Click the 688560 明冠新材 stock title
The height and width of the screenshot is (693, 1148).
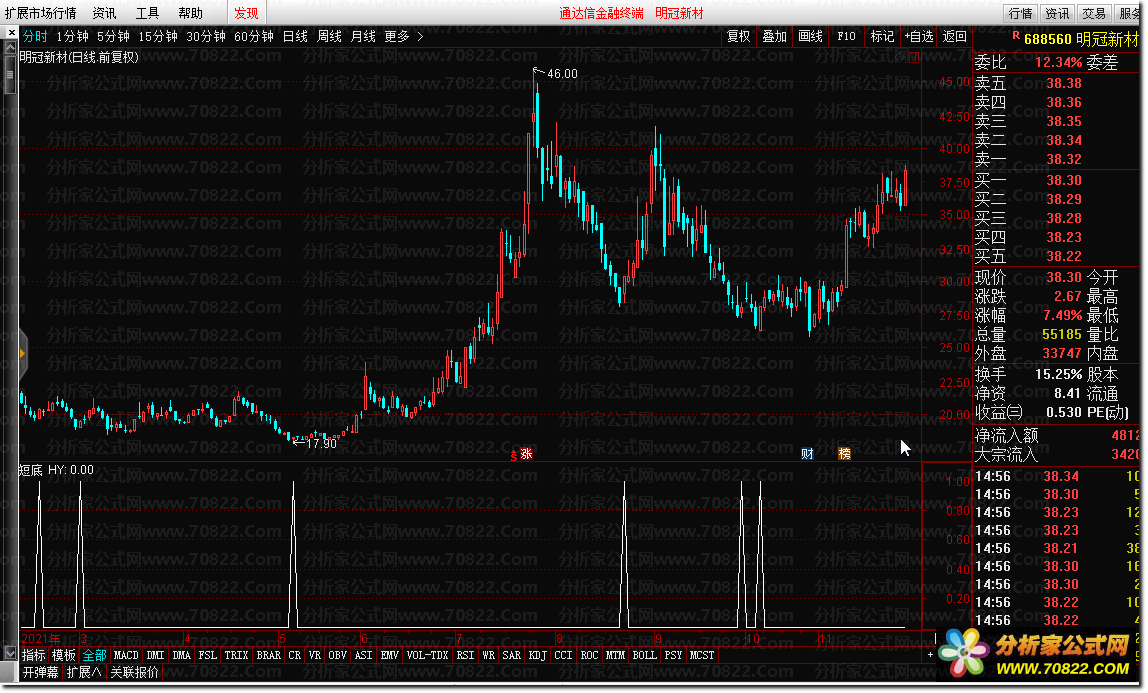[1081, 39]
